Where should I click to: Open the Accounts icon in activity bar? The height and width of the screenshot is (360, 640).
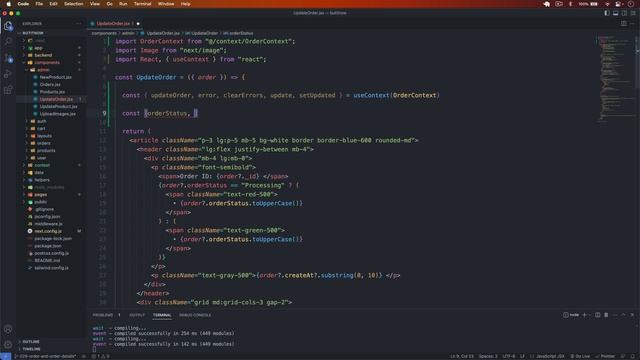[8, 329]
